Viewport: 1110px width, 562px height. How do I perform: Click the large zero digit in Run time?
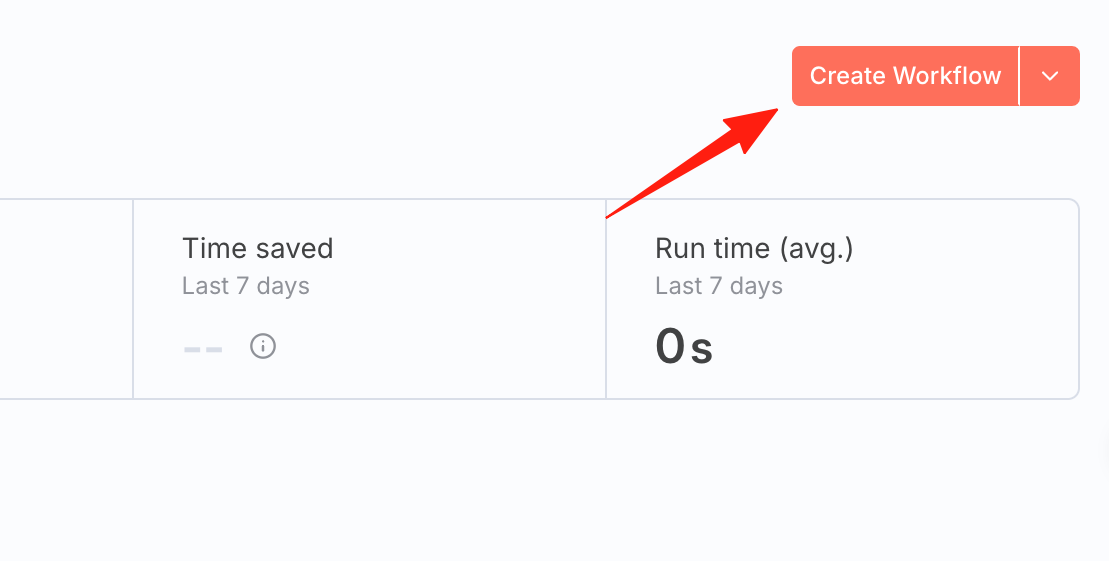pyautogui.click(x=670, y=347)
